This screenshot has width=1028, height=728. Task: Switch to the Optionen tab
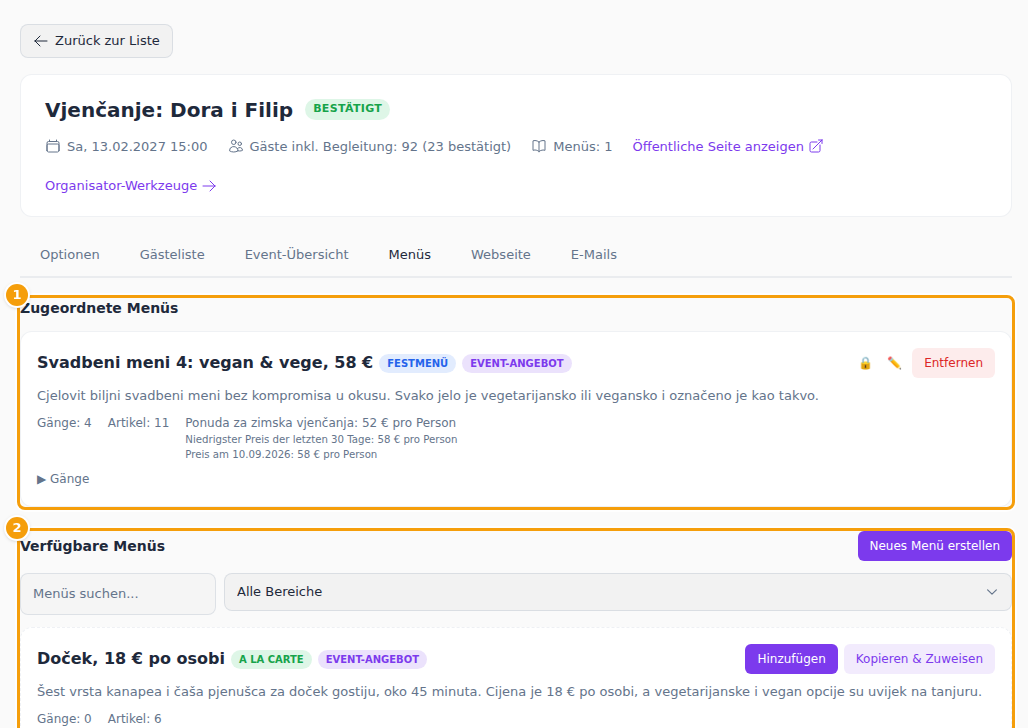point(69,254)
